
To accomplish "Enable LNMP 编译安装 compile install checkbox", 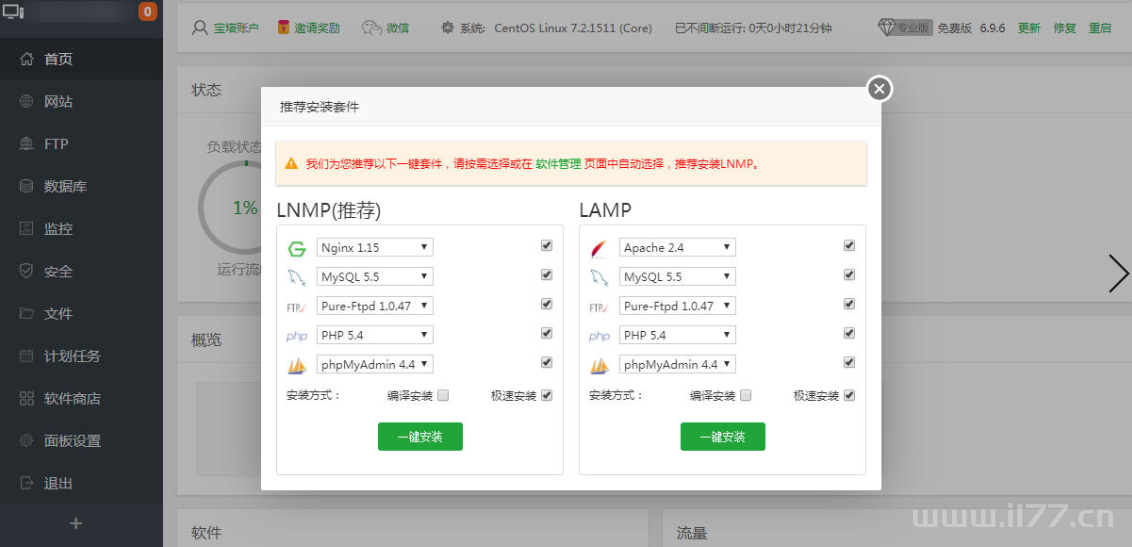I will click(443, 395).
